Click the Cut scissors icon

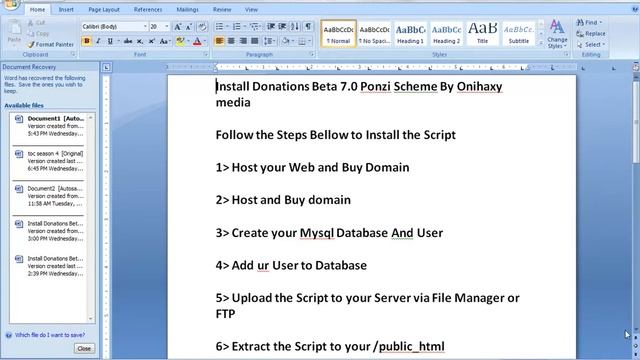[31, 23]
